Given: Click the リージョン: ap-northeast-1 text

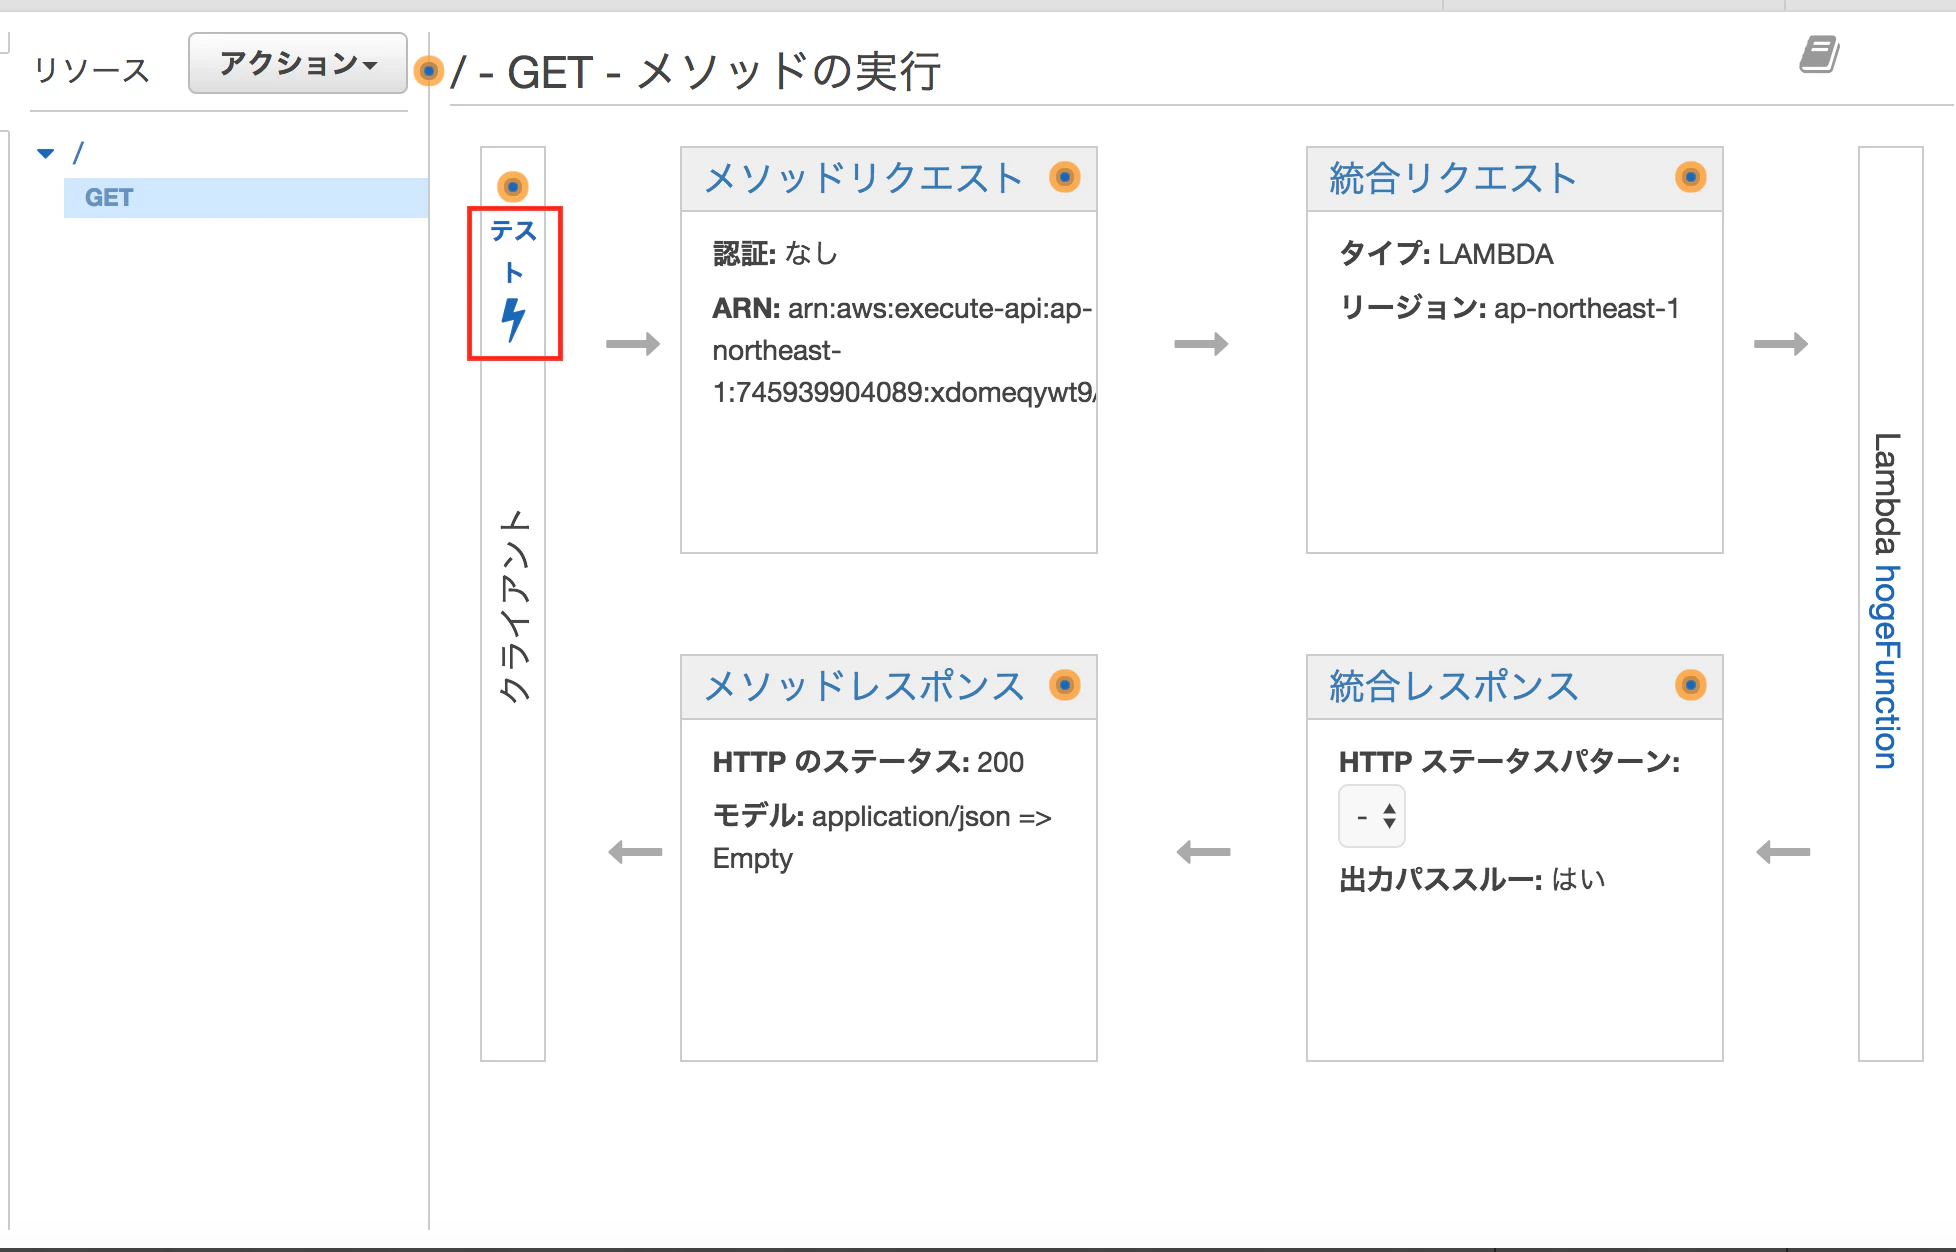Looking at the screenshot, I should (1509, 308).
